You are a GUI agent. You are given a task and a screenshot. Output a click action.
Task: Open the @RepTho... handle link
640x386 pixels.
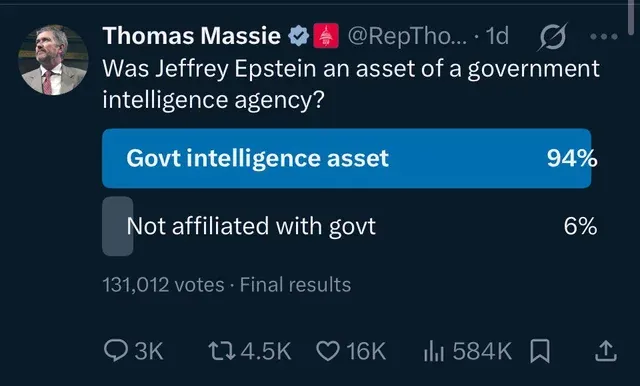tap(407, 36)
